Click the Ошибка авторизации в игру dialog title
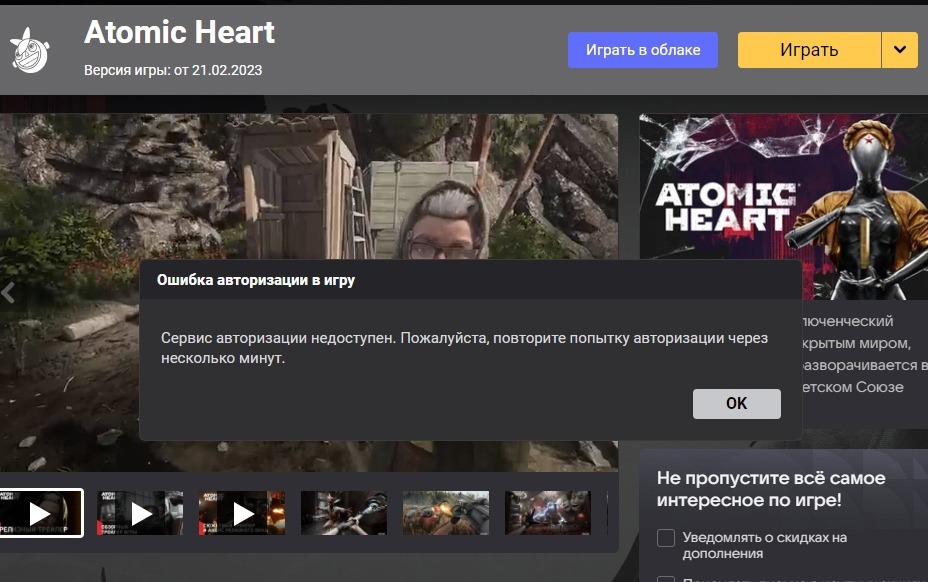 256,280
